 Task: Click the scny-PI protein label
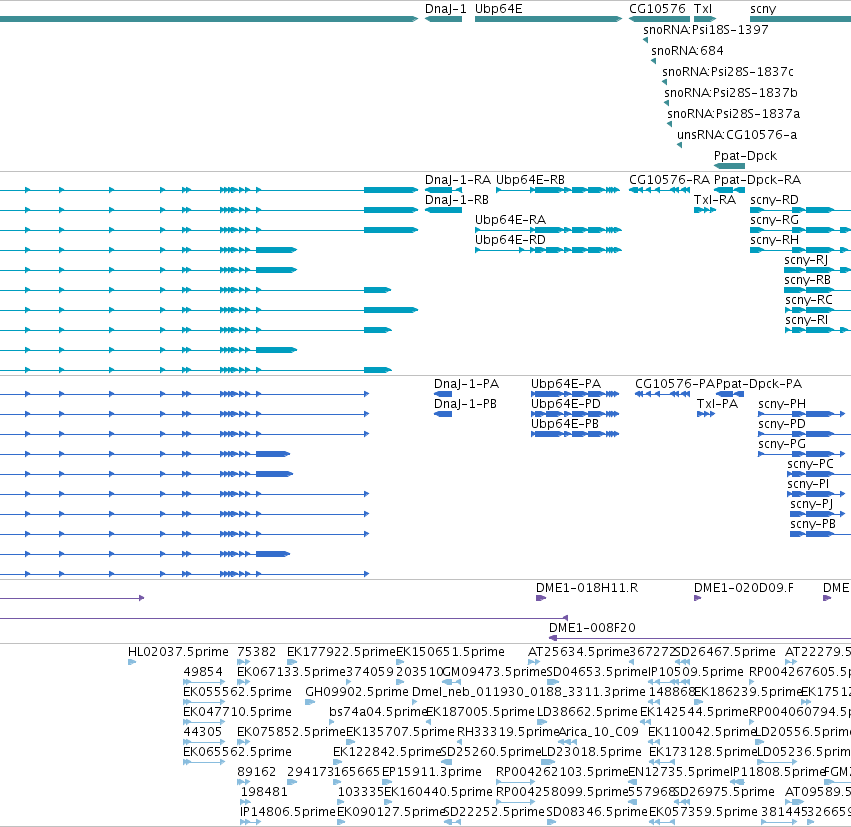808,484
